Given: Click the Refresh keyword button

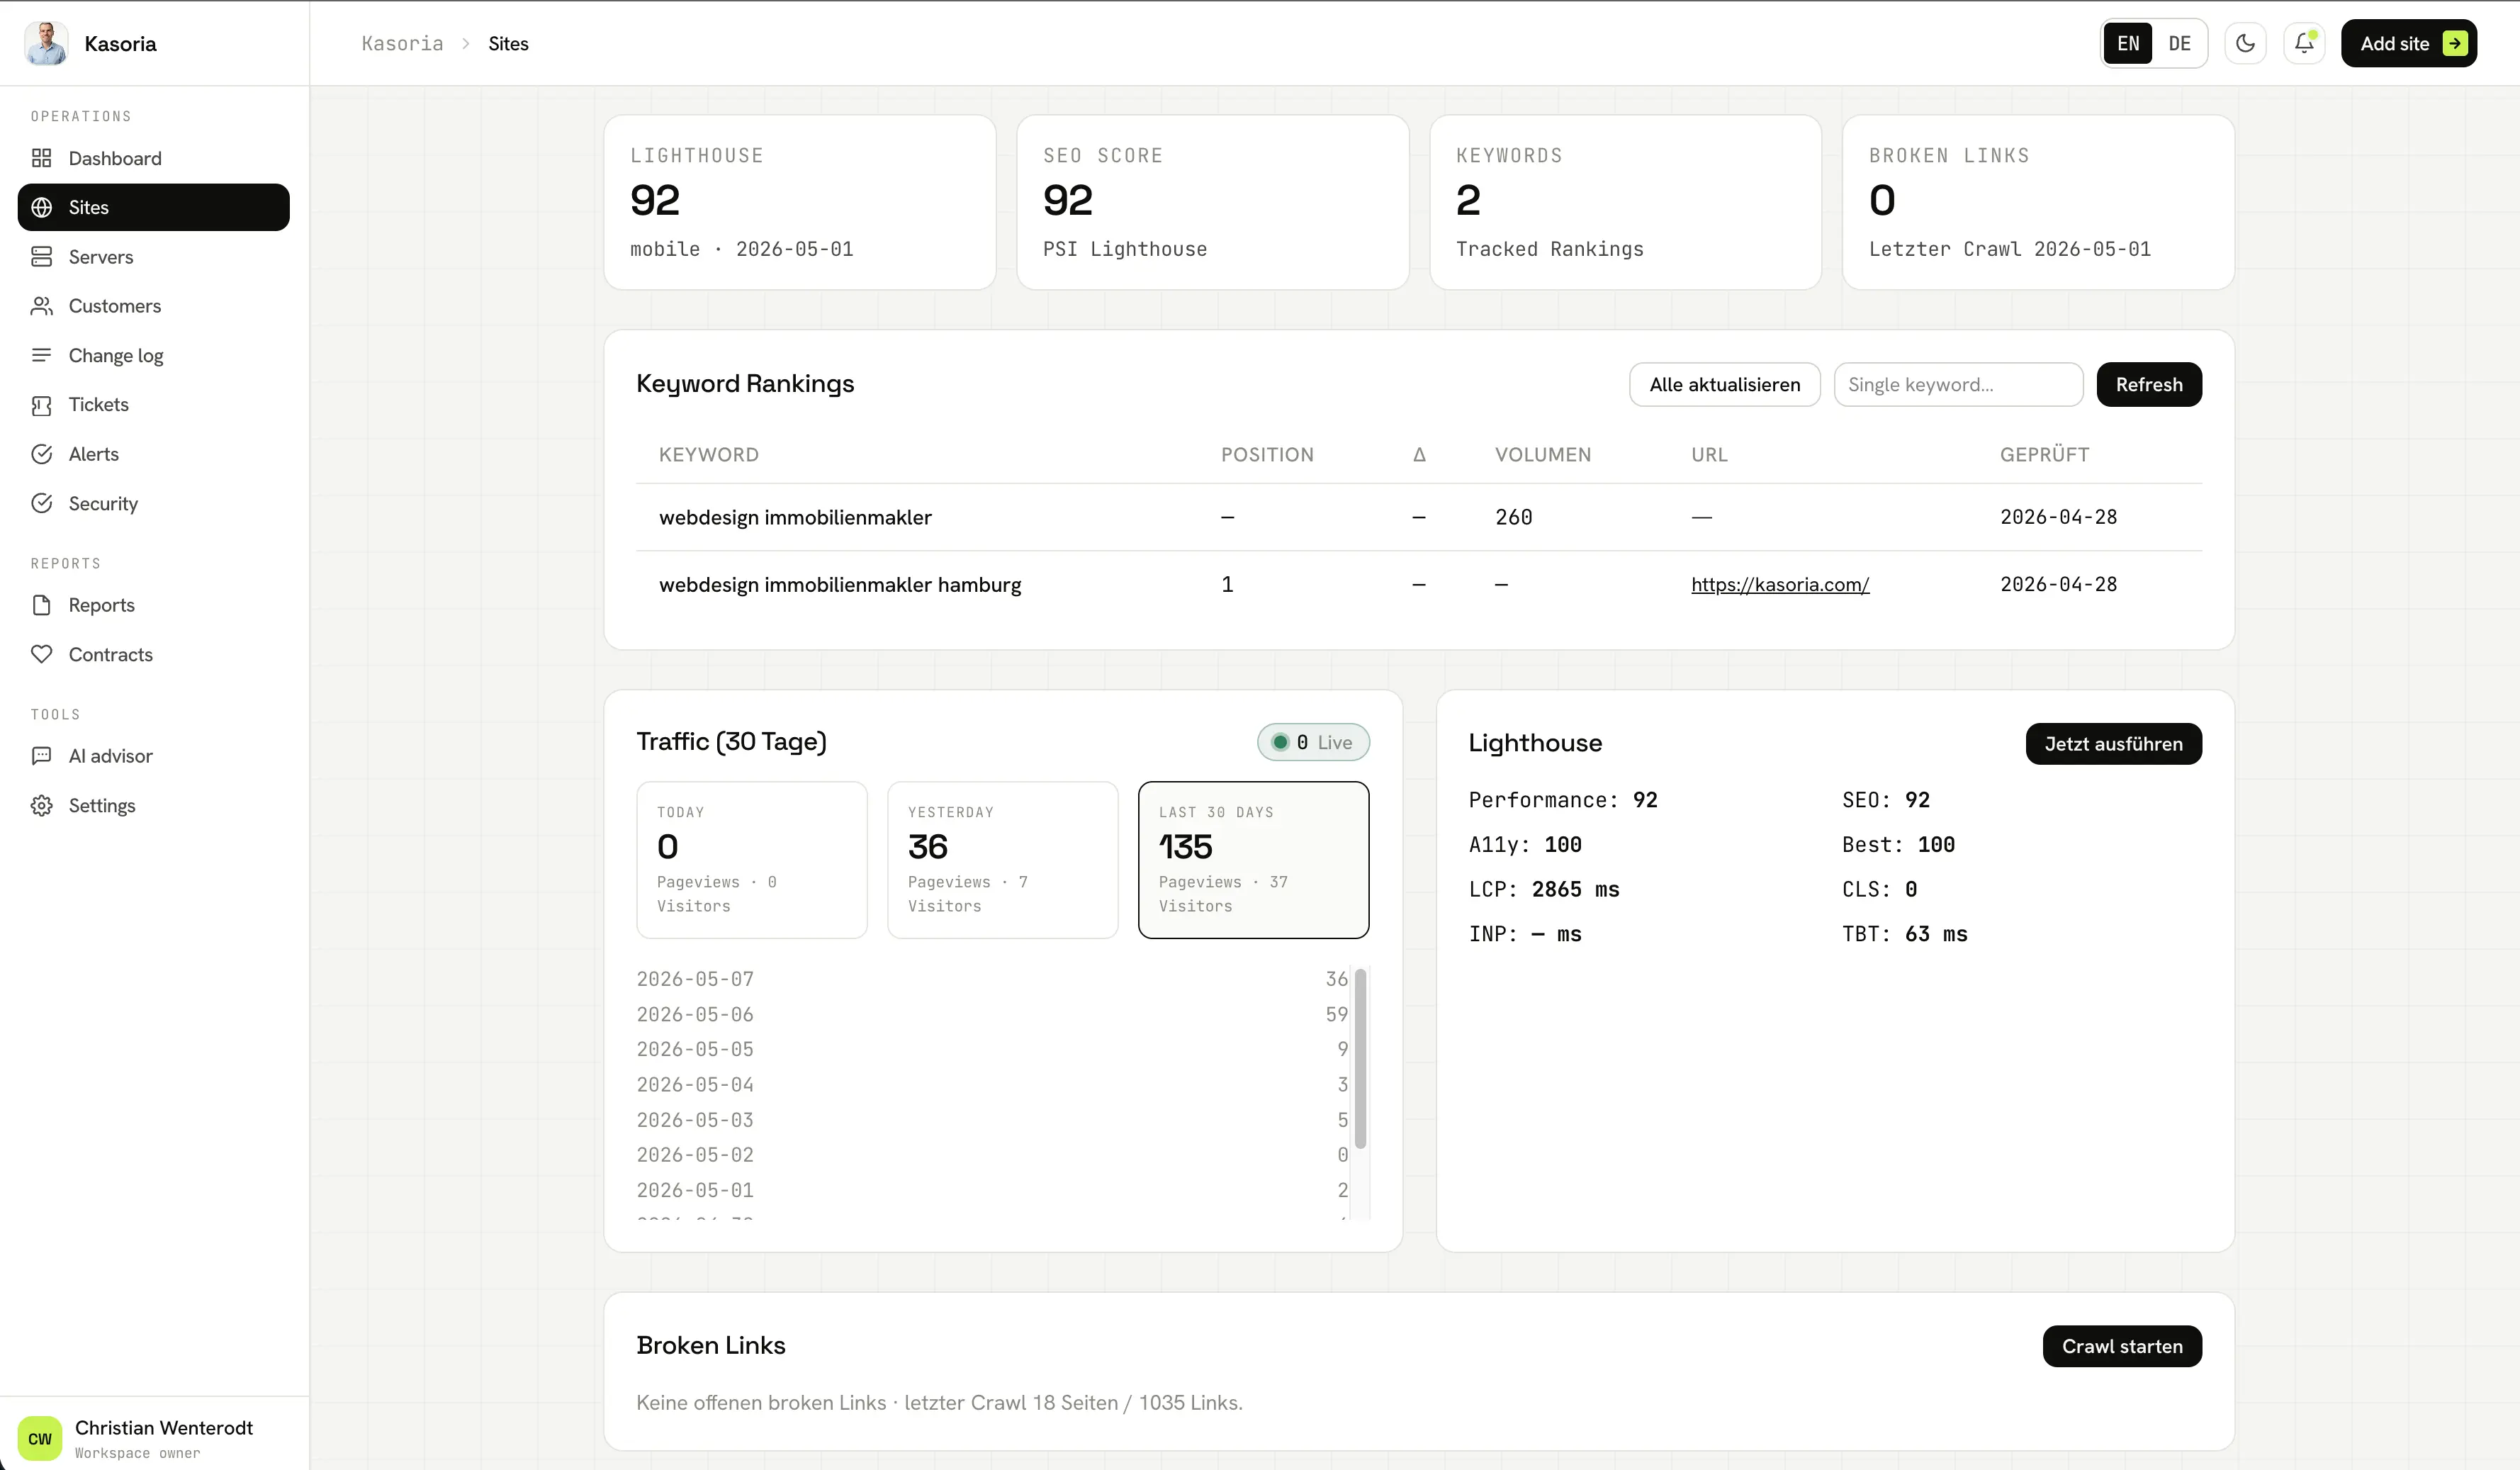Looking at the screenshot, I should [2149, 384].
